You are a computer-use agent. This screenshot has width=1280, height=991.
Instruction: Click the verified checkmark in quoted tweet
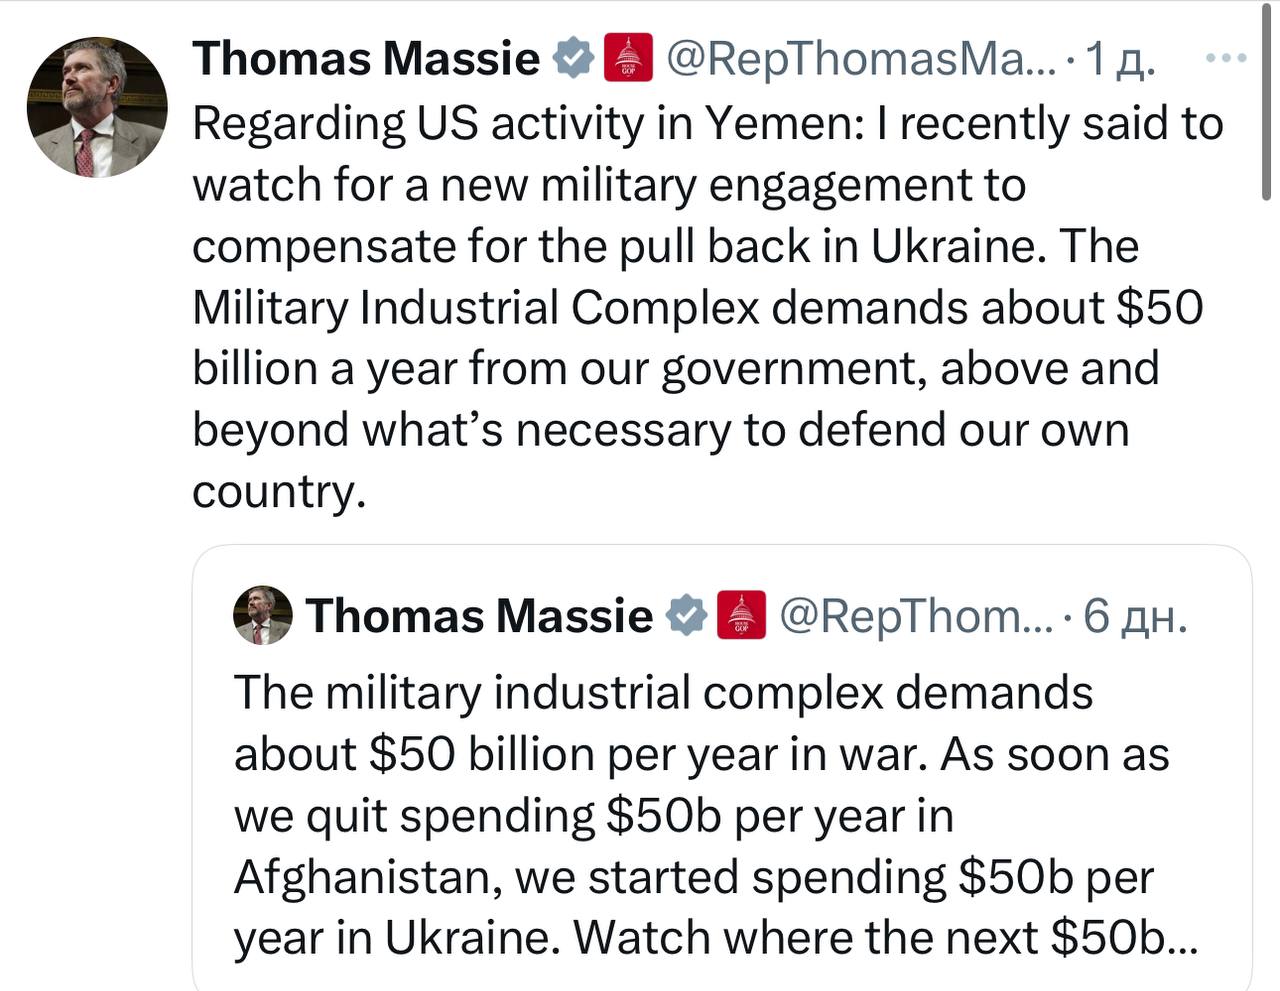(687, 615)
